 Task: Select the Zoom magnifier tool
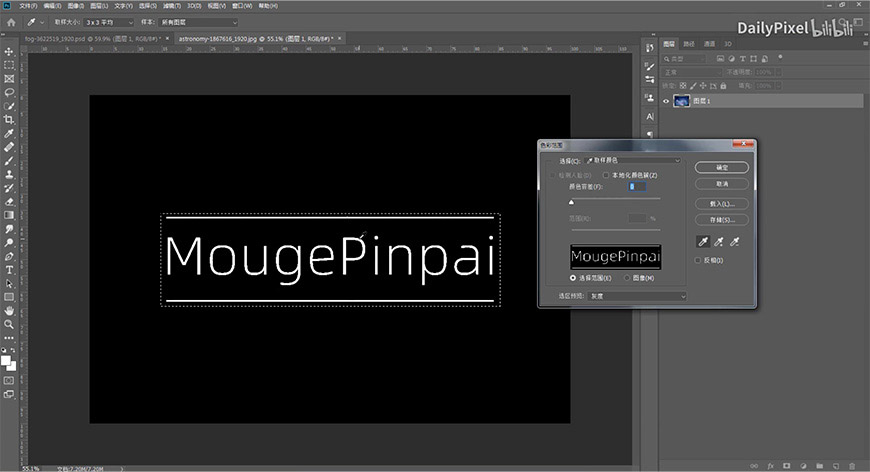coord(9,324)
